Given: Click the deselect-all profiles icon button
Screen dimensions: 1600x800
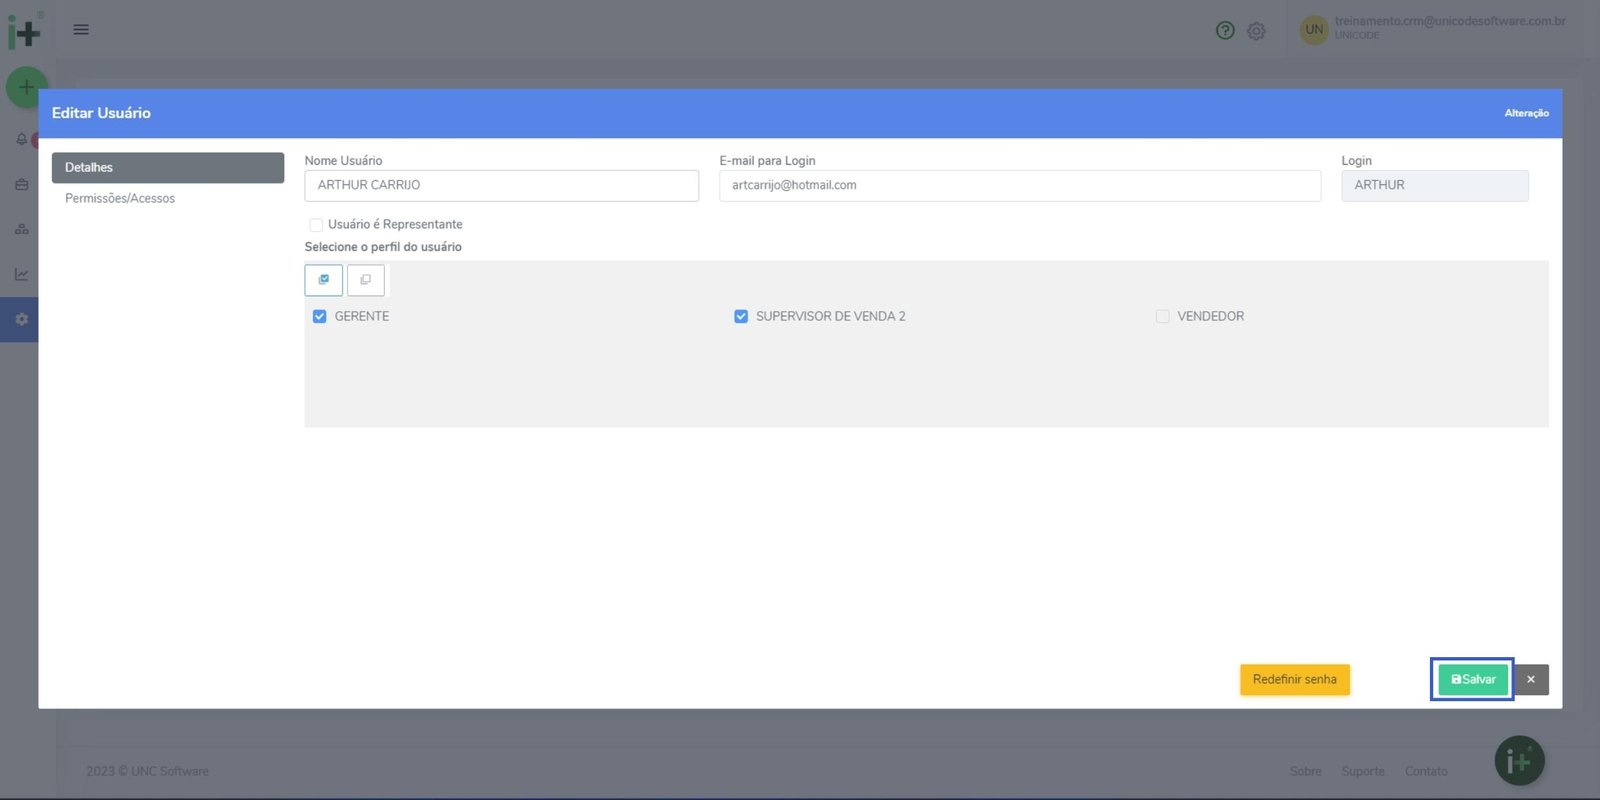Looking at the screenshot, I should click(x=365, y=280).
